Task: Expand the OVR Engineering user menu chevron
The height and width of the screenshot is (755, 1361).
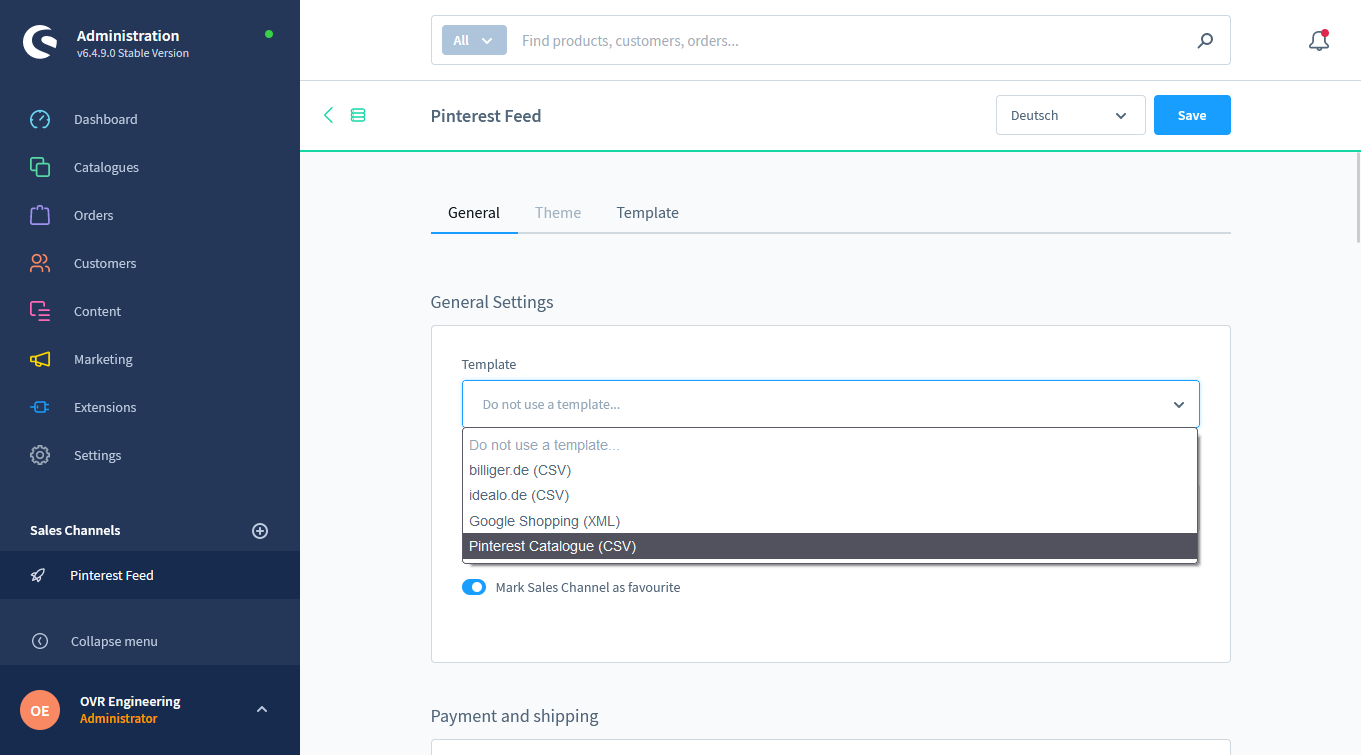Action: tap(262, 709)
